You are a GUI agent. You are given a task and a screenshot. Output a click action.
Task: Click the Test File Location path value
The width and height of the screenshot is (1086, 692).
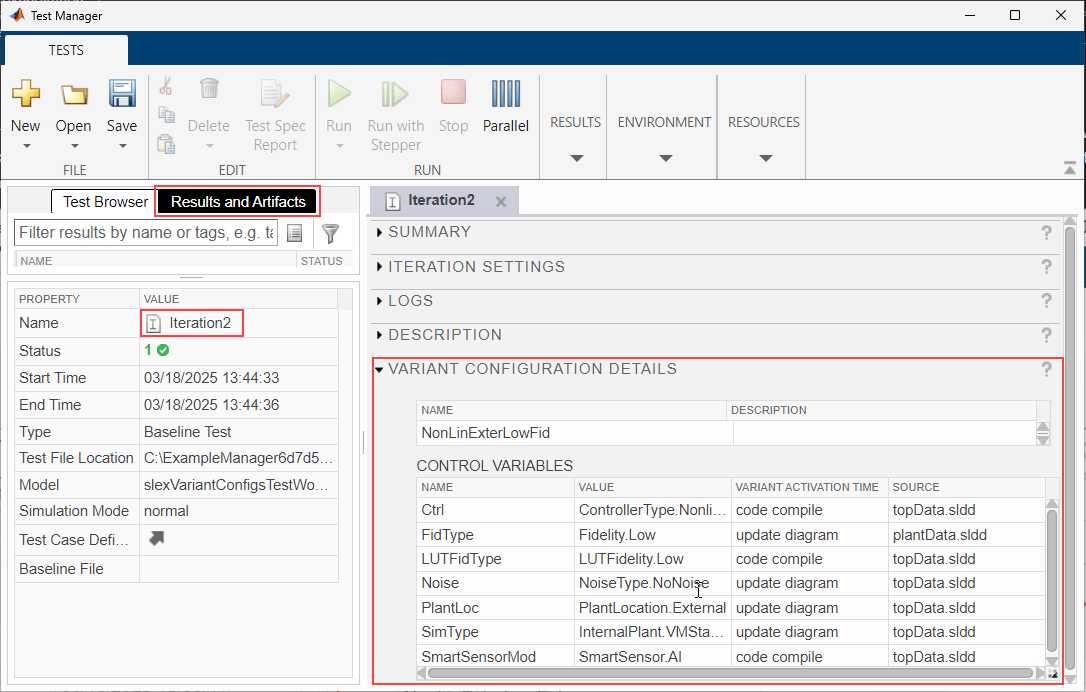pos(238,458)
